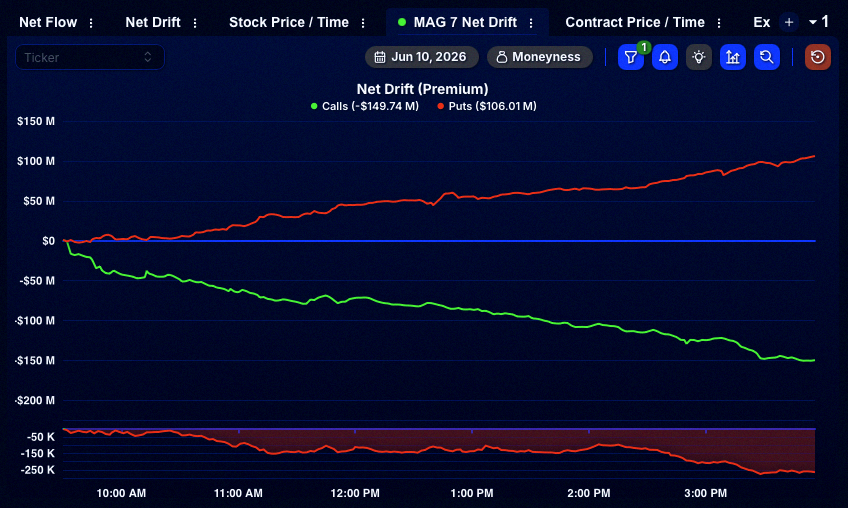848x508 pixels.
Task: Click the $0 axis label
Action: click(49, 241)
